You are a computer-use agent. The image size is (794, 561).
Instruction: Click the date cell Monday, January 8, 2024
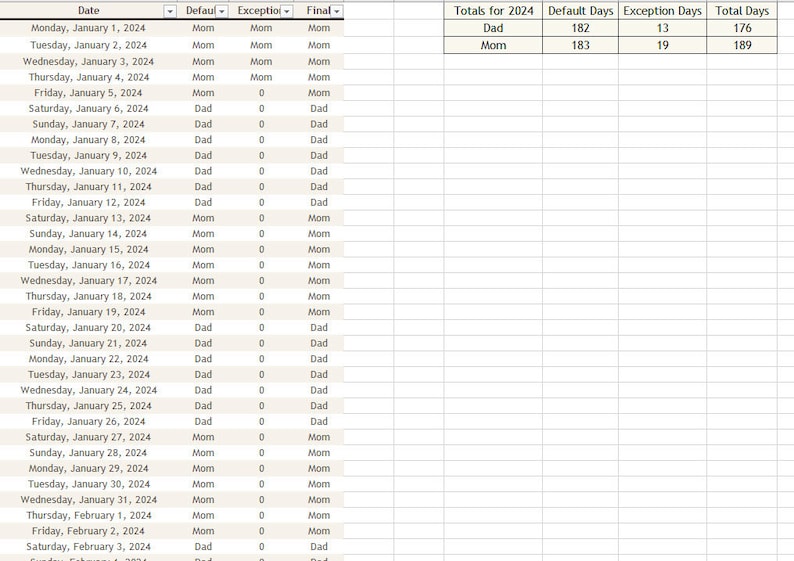89,140
